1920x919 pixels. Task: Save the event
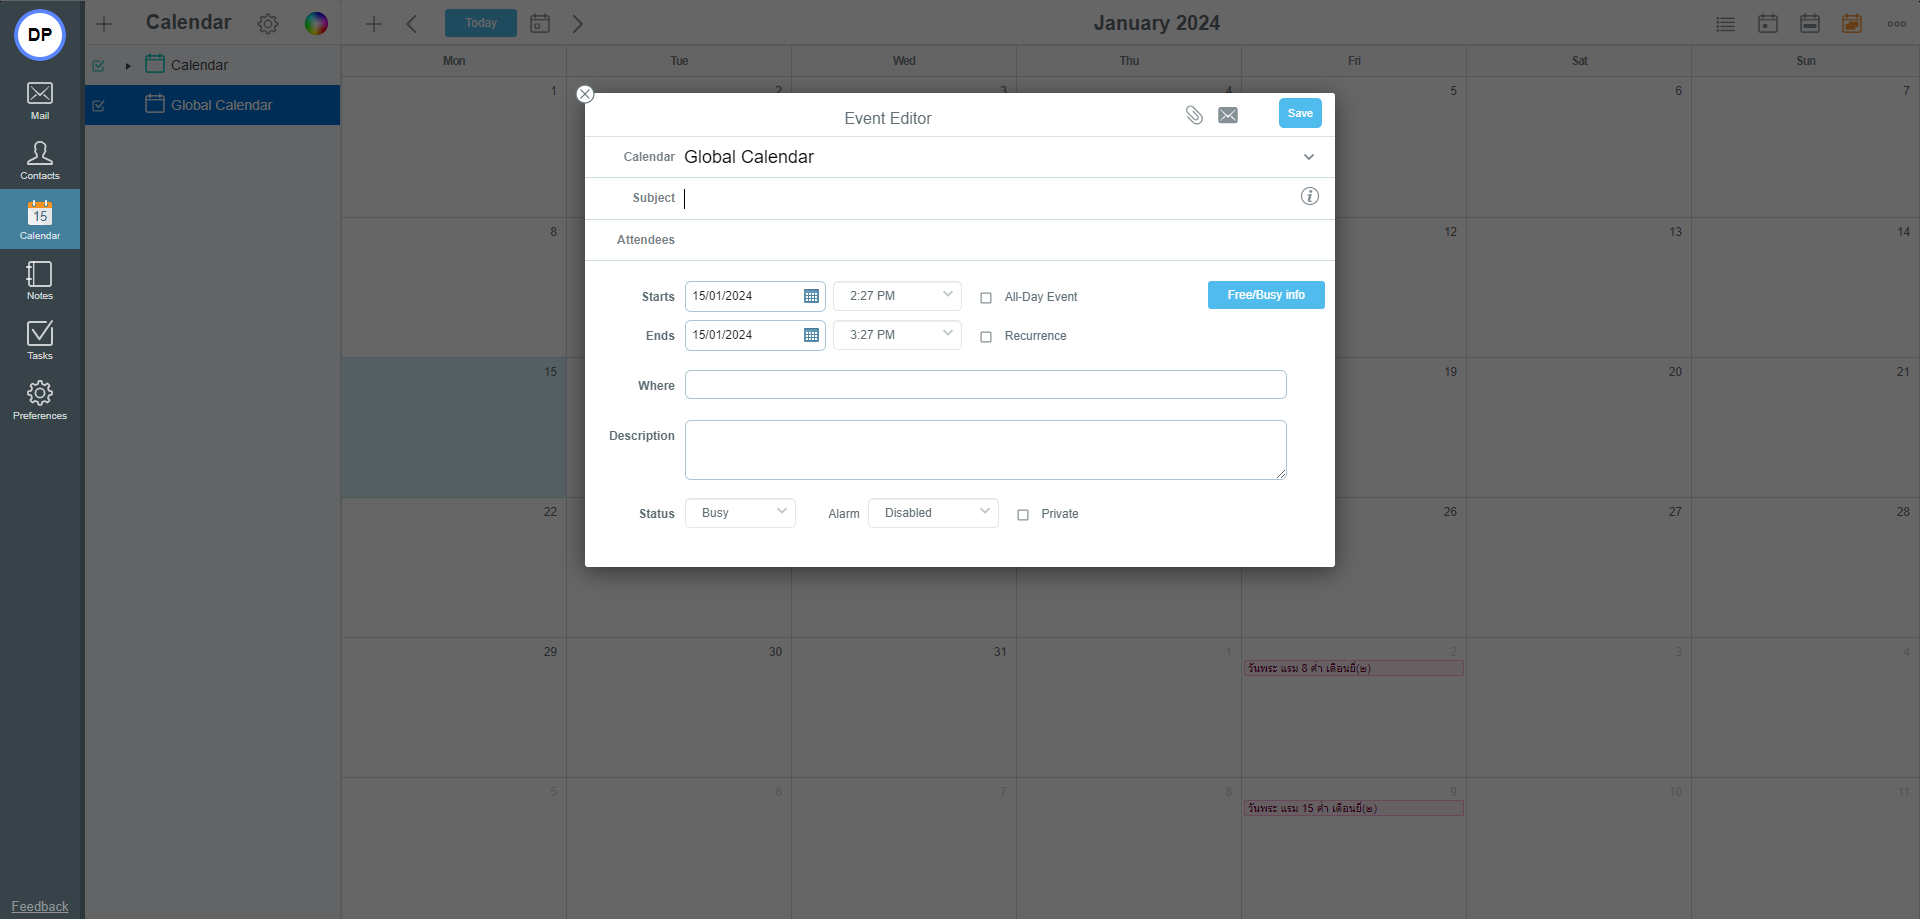[x=1299, y=113]
